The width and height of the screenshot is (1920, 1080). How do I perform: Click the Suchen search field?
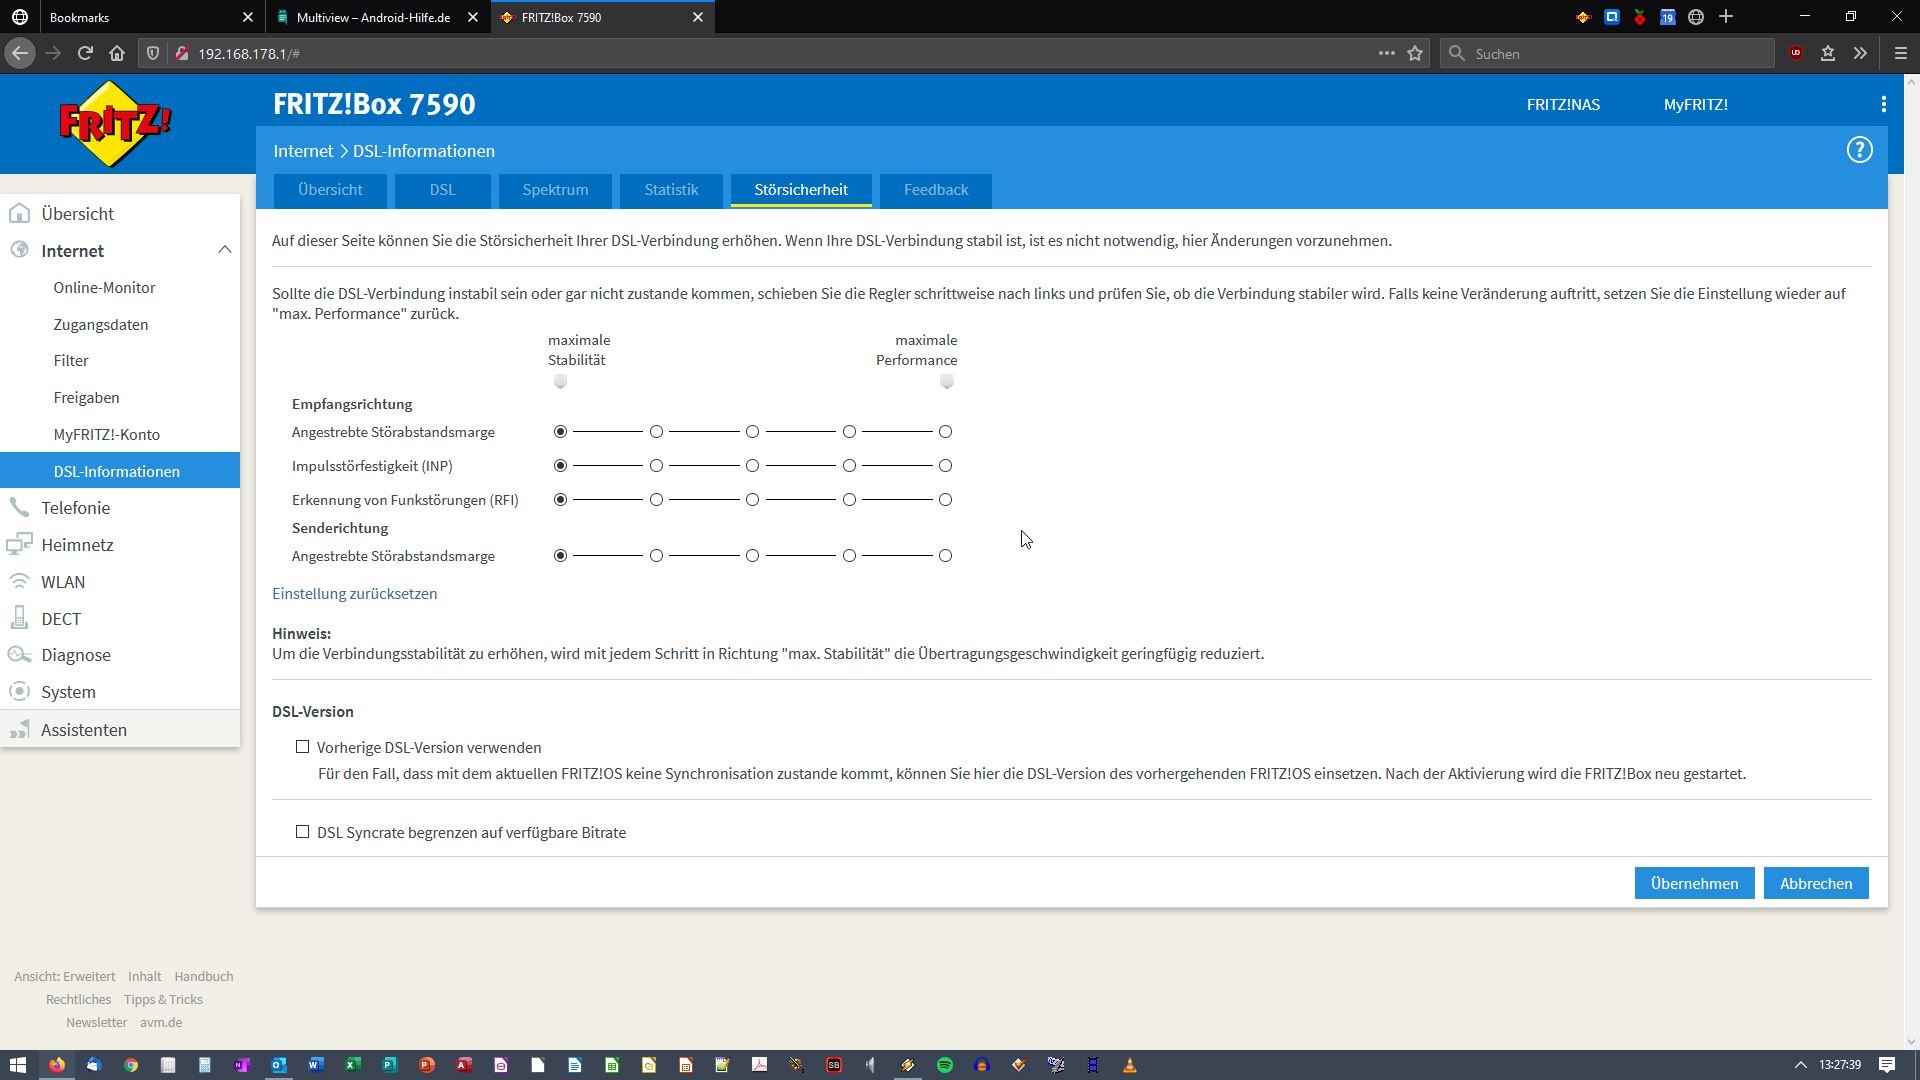[1607, 53]
